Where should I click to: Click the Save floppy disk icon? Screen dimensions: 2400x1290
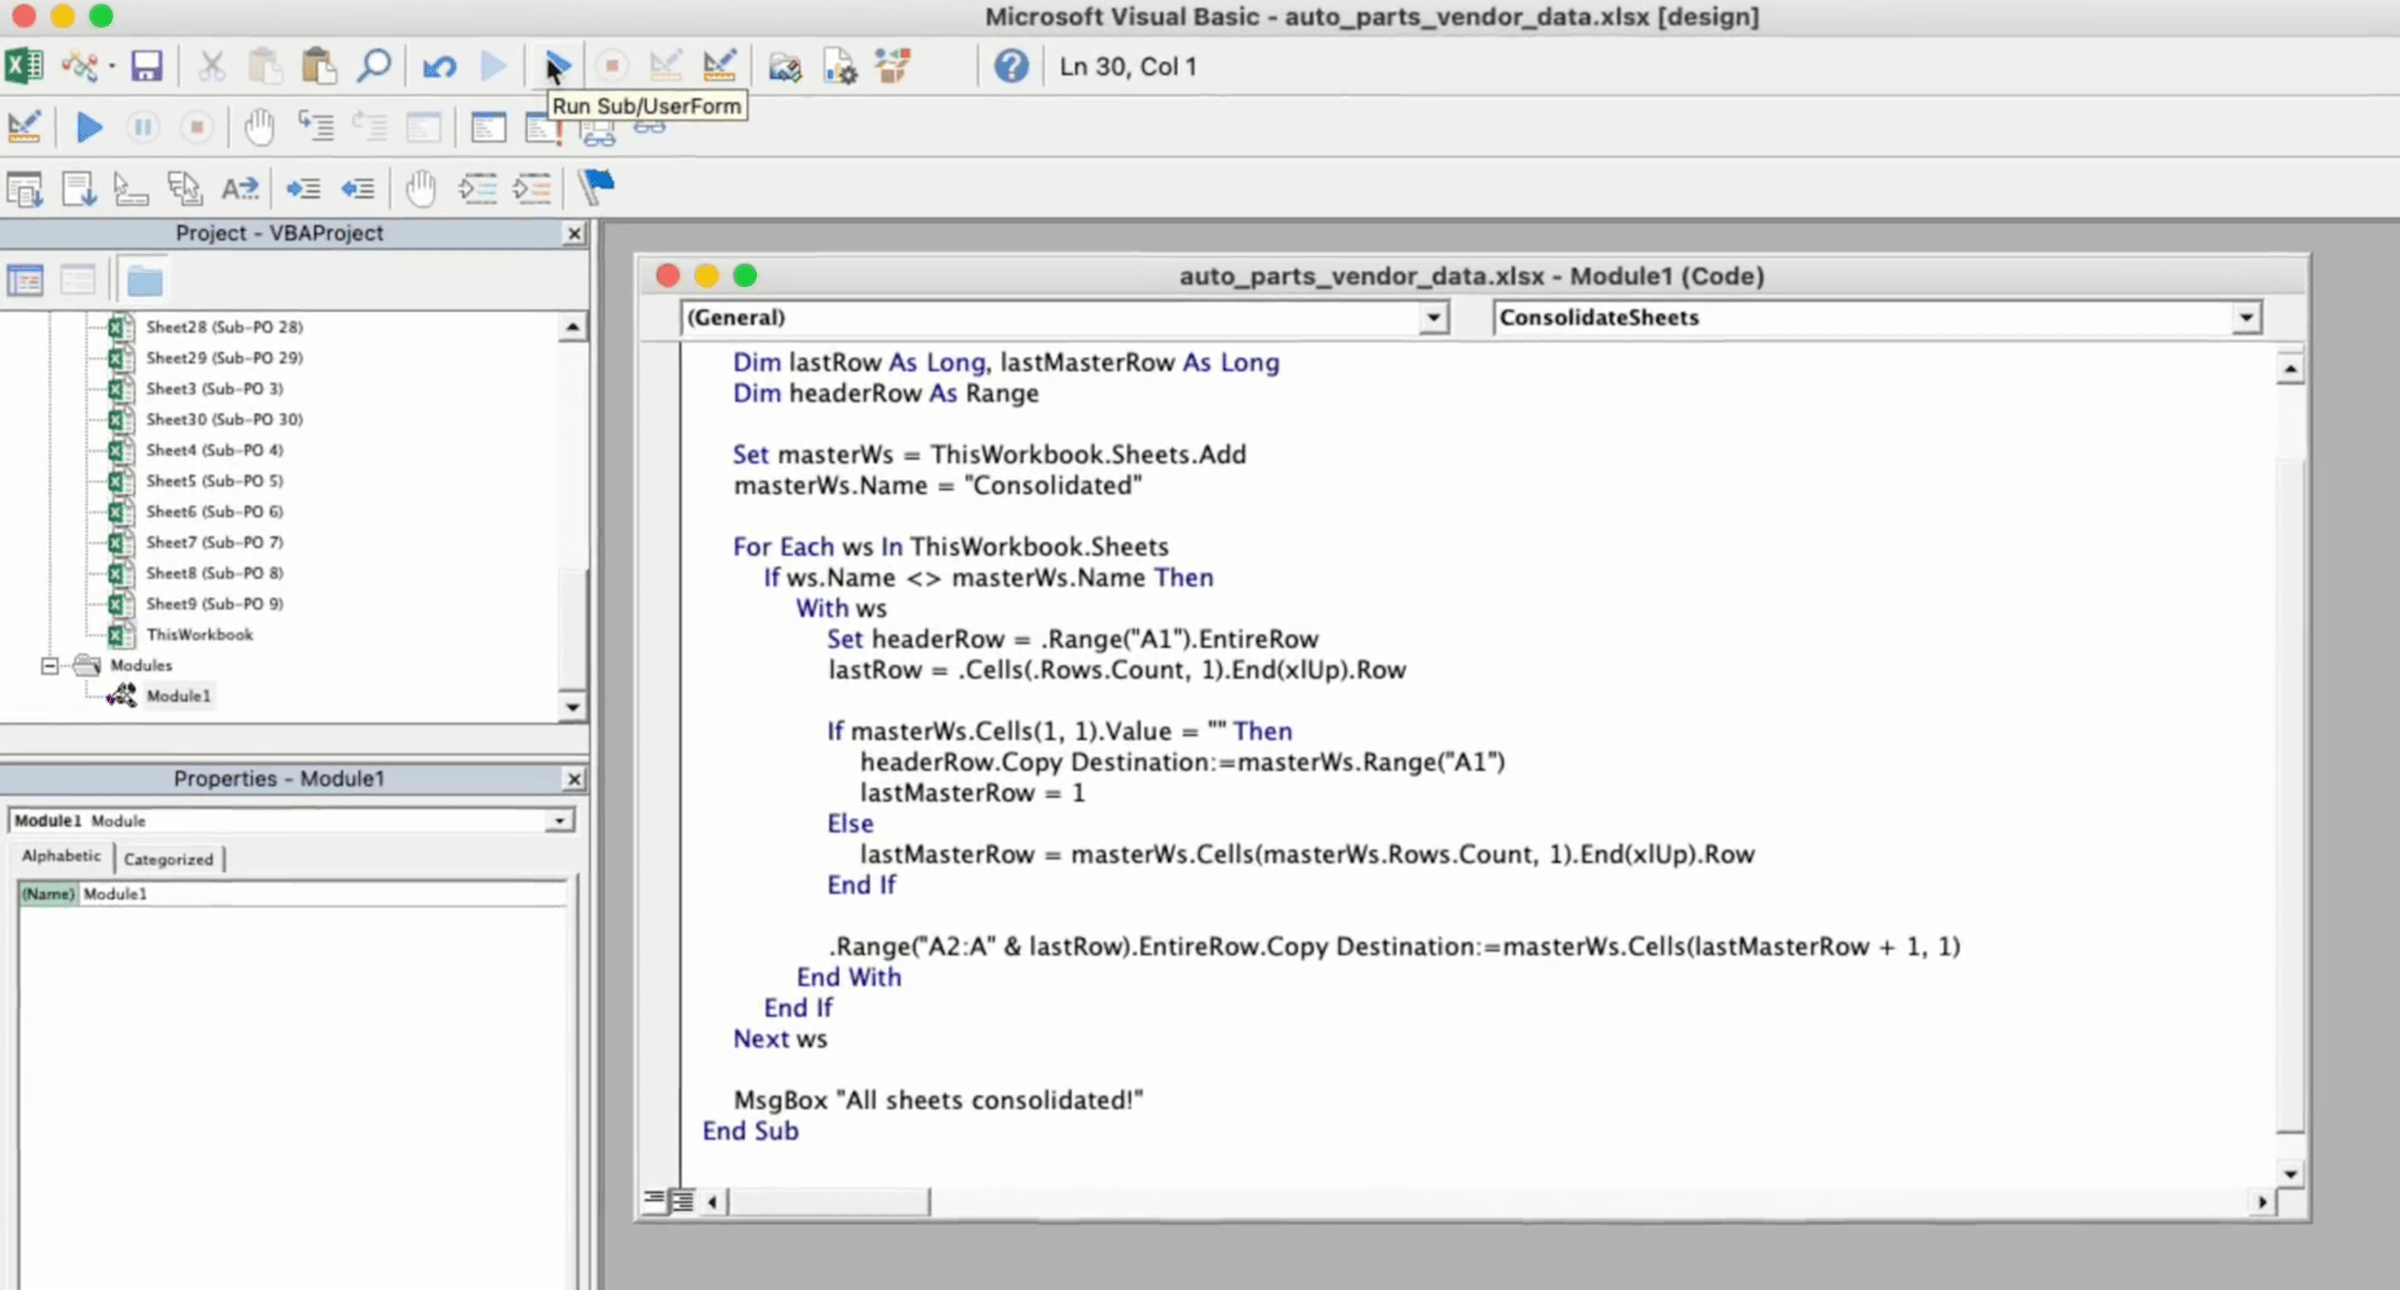(146, 66)
